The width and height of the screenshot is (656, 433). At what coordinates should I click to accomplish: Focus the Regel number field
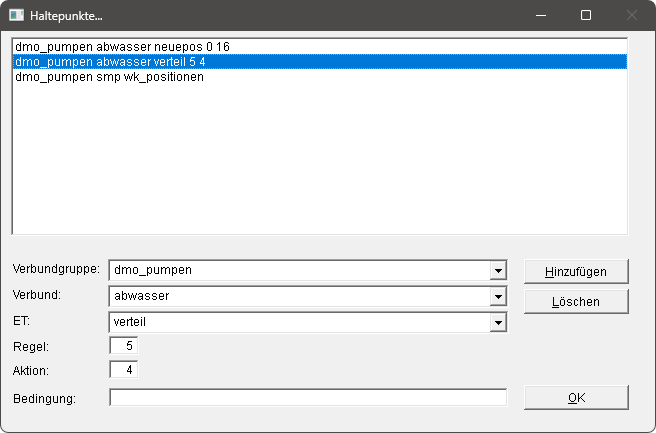(x=123, y=346)
